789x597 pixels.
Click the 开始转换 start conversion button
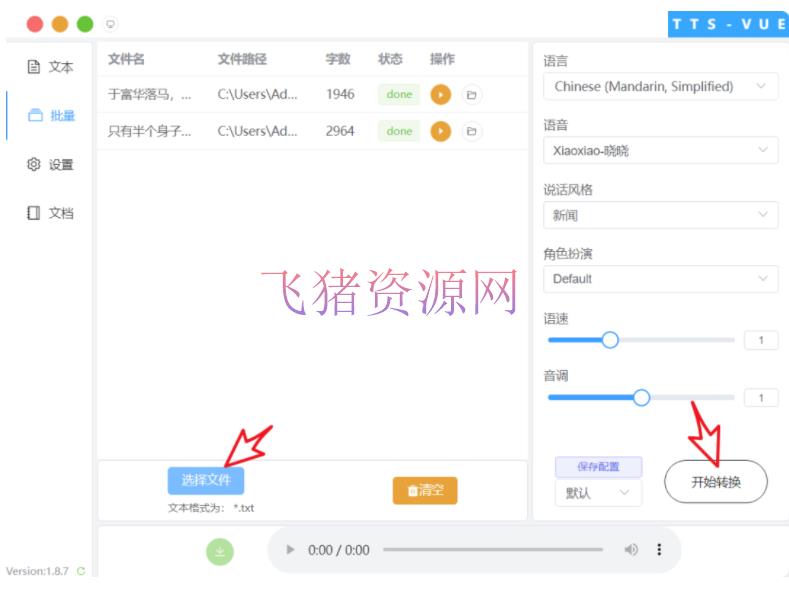716,482
